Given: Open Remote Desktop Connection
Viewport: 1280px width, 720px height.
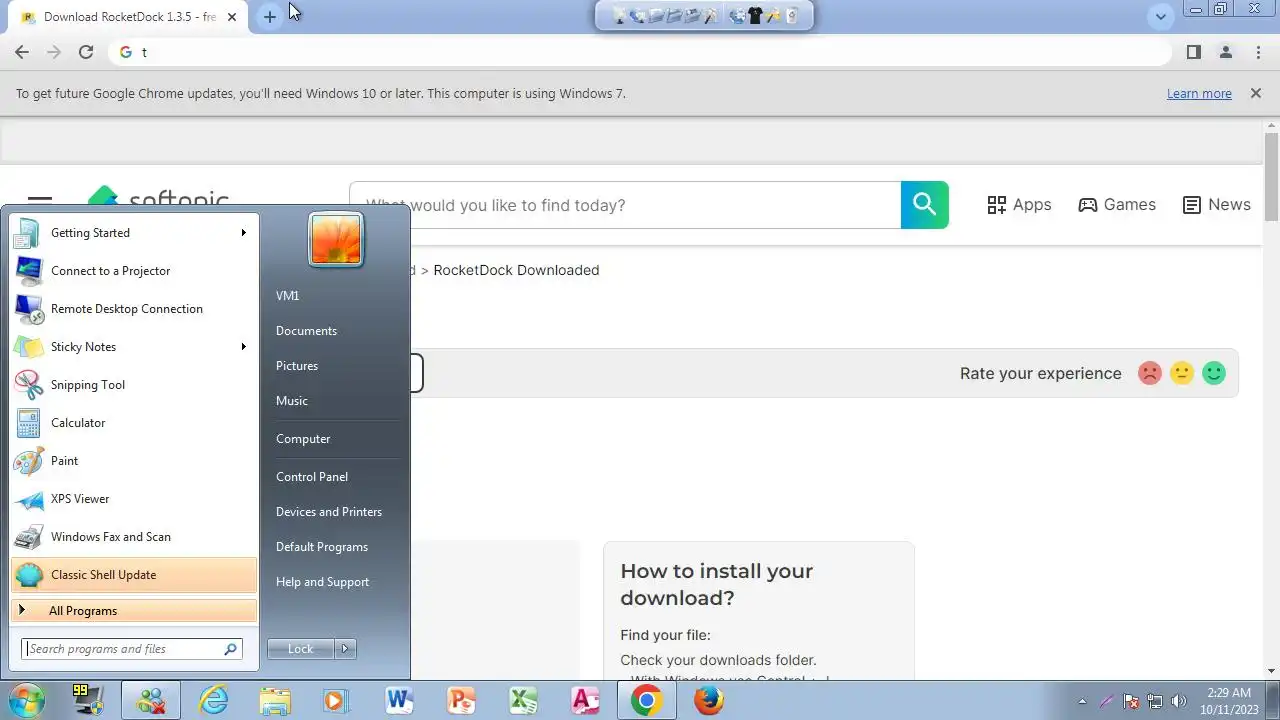Looking at the screenshot, I should tap(132, 309).
